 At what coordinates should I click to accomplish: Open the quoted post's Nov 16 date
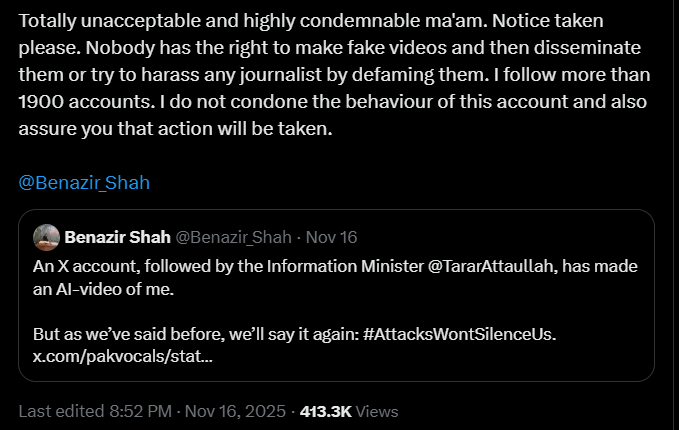point(332,237)
